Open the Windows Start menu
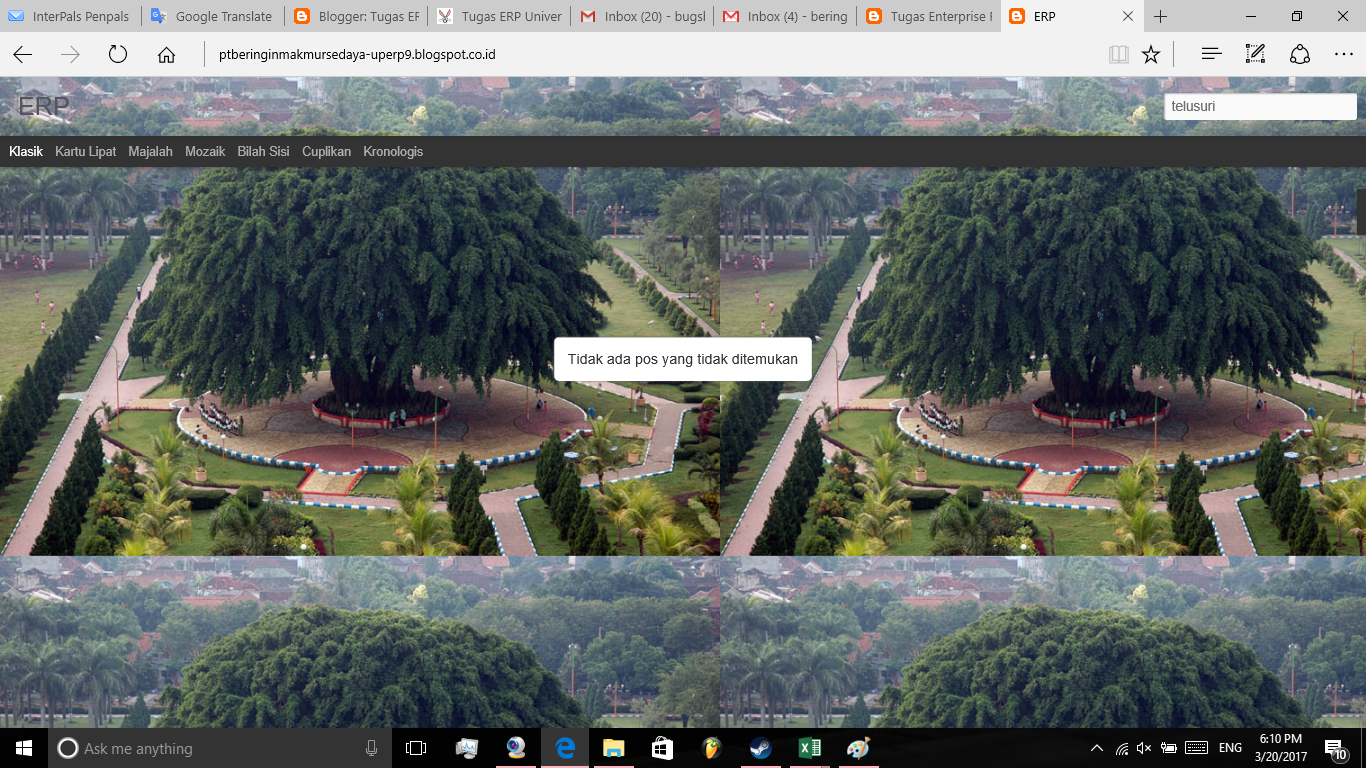Screen dimensions: 1366x768 pyautogui.click(x=24, y=748)
